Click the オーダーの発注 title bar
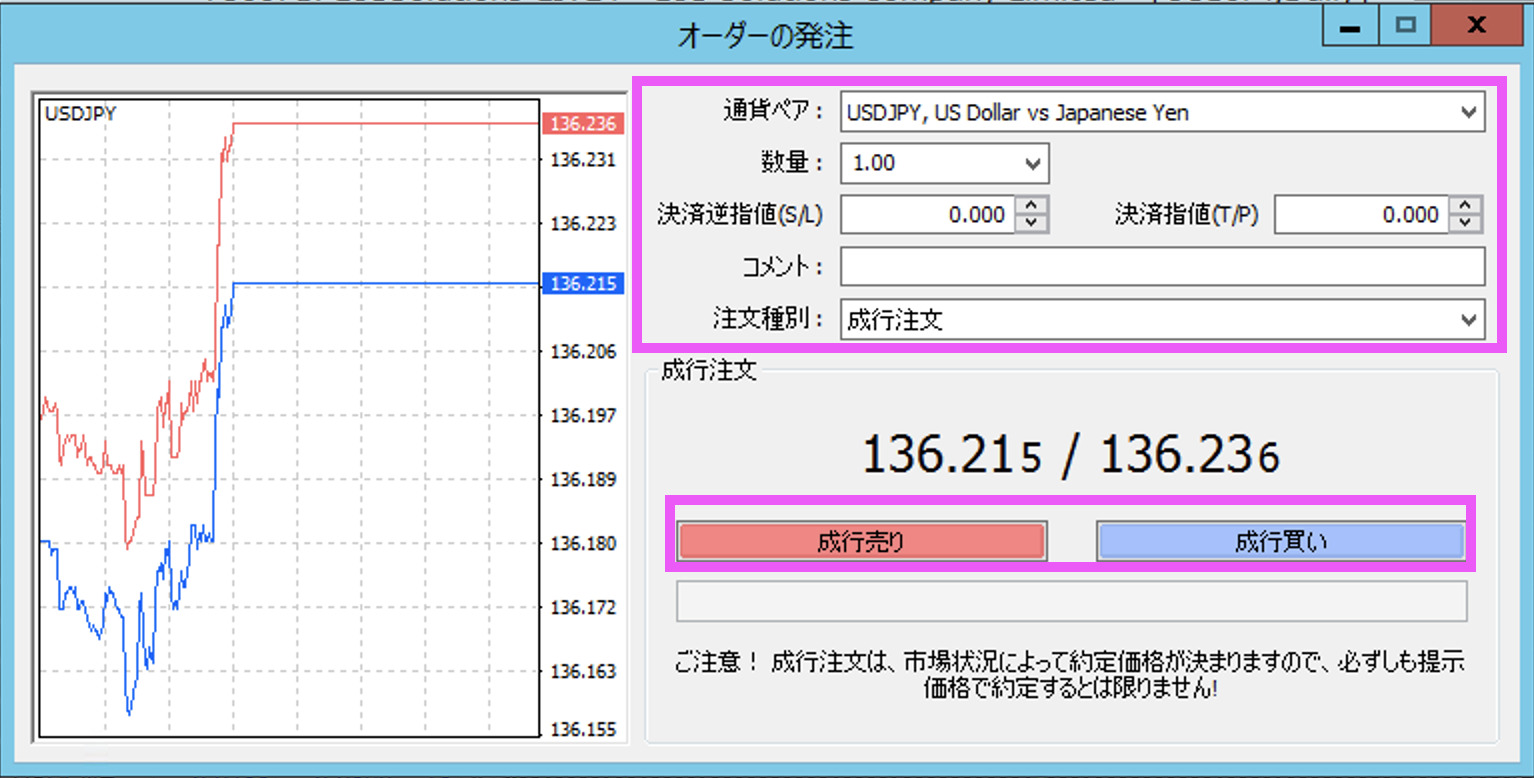The image size is (1534, 778). [x=765, y=38]
